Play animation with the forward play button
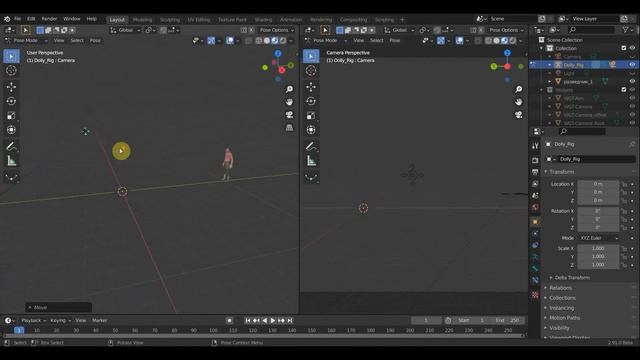Viewport: 640px width, 360px height. [x=273, y=320]
